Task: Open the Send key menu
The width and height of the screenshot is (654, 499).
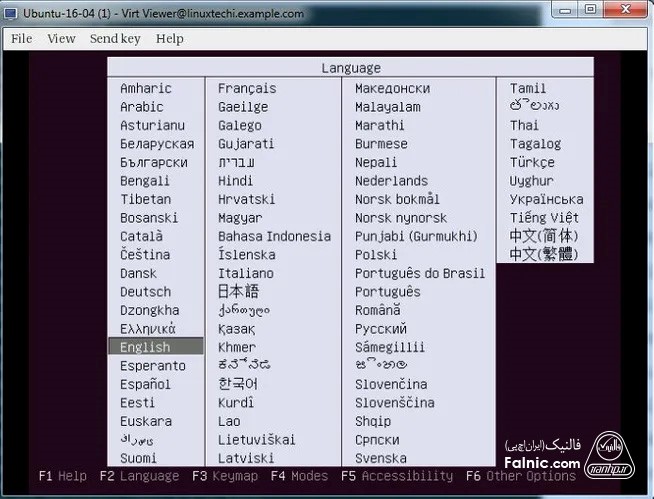Action: point(115,39)
